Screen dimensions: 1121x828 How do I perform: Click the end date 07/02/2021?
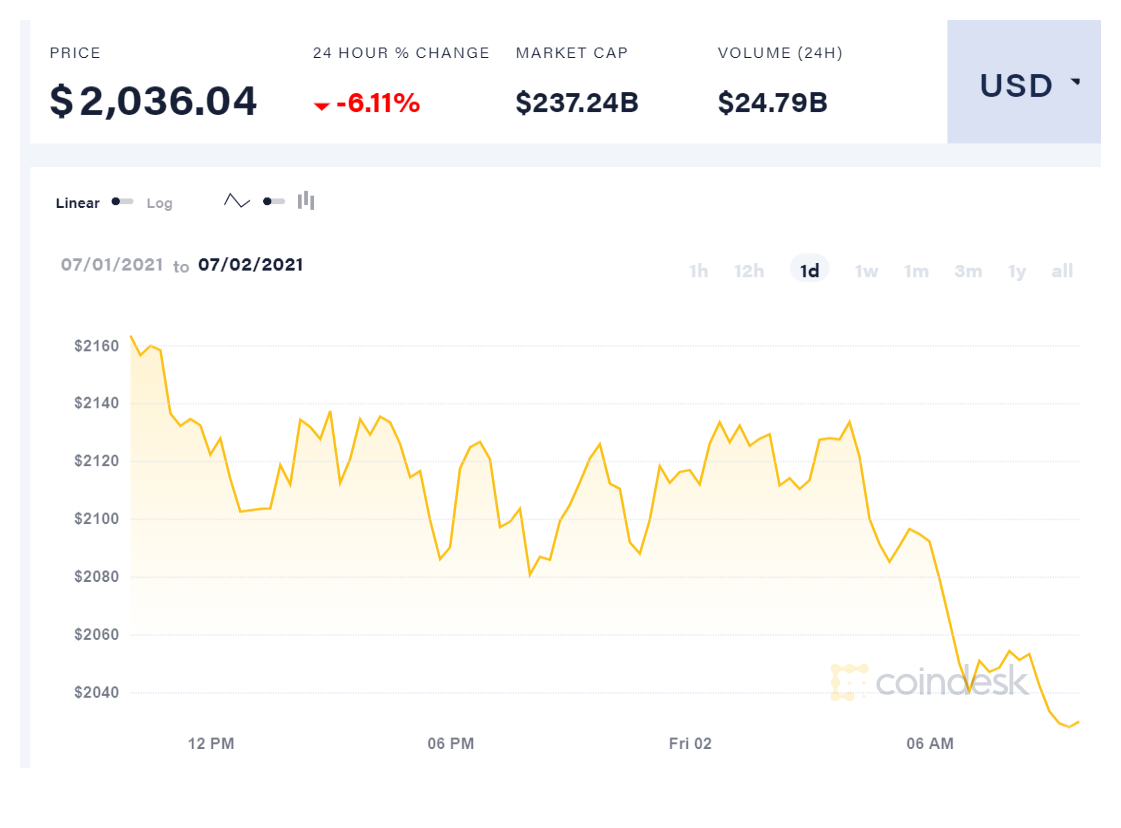click(250, 265)
